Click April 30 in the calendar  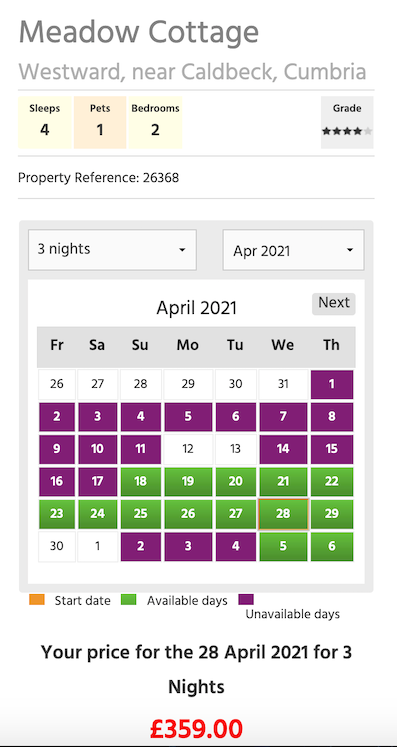pyautogui.click(x=57, y=546)
